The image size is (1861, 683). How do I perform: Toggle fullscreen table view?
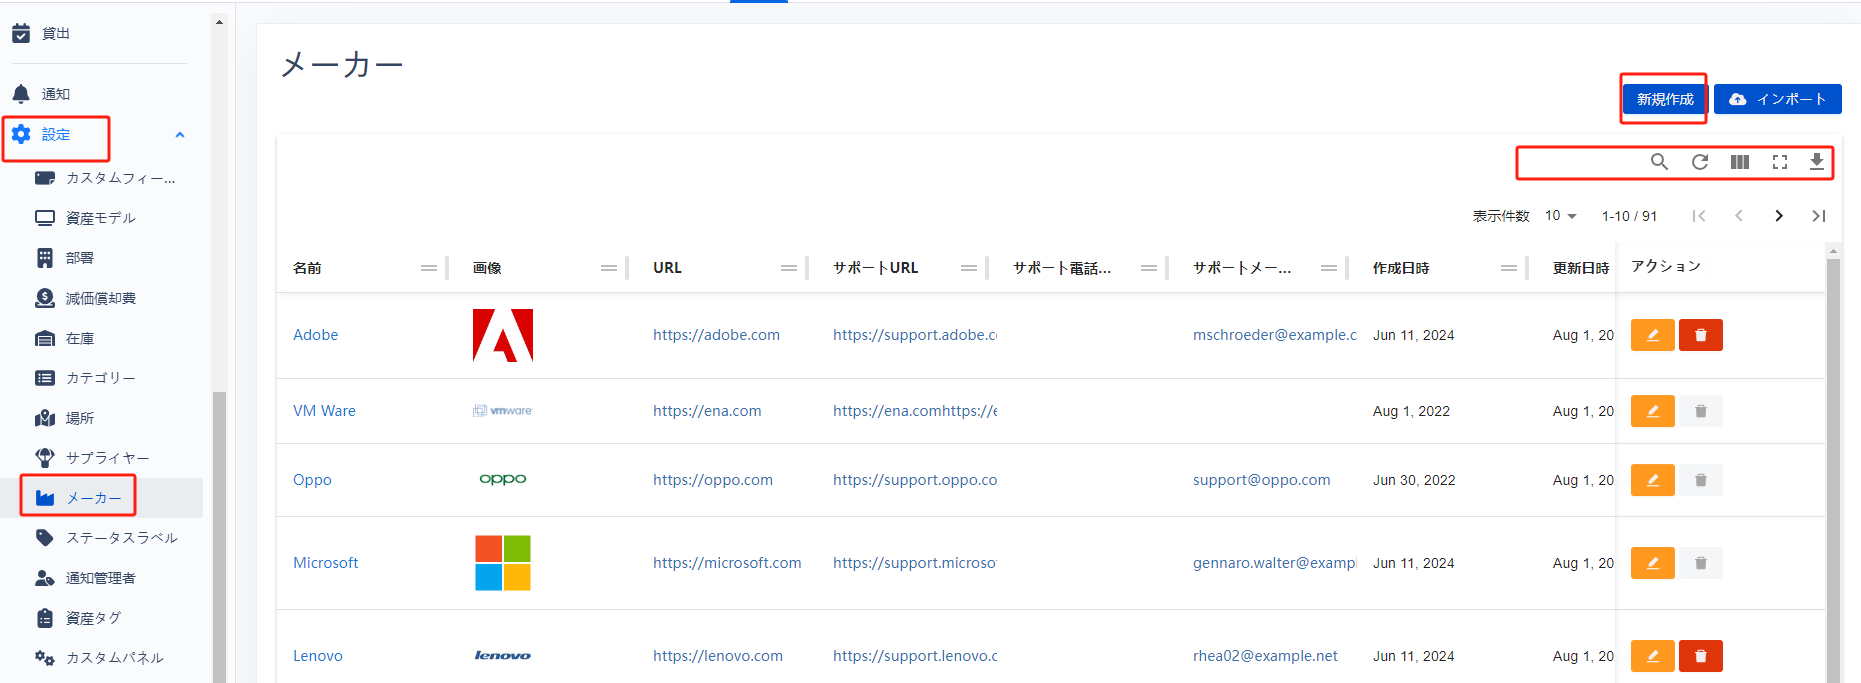1780,162
